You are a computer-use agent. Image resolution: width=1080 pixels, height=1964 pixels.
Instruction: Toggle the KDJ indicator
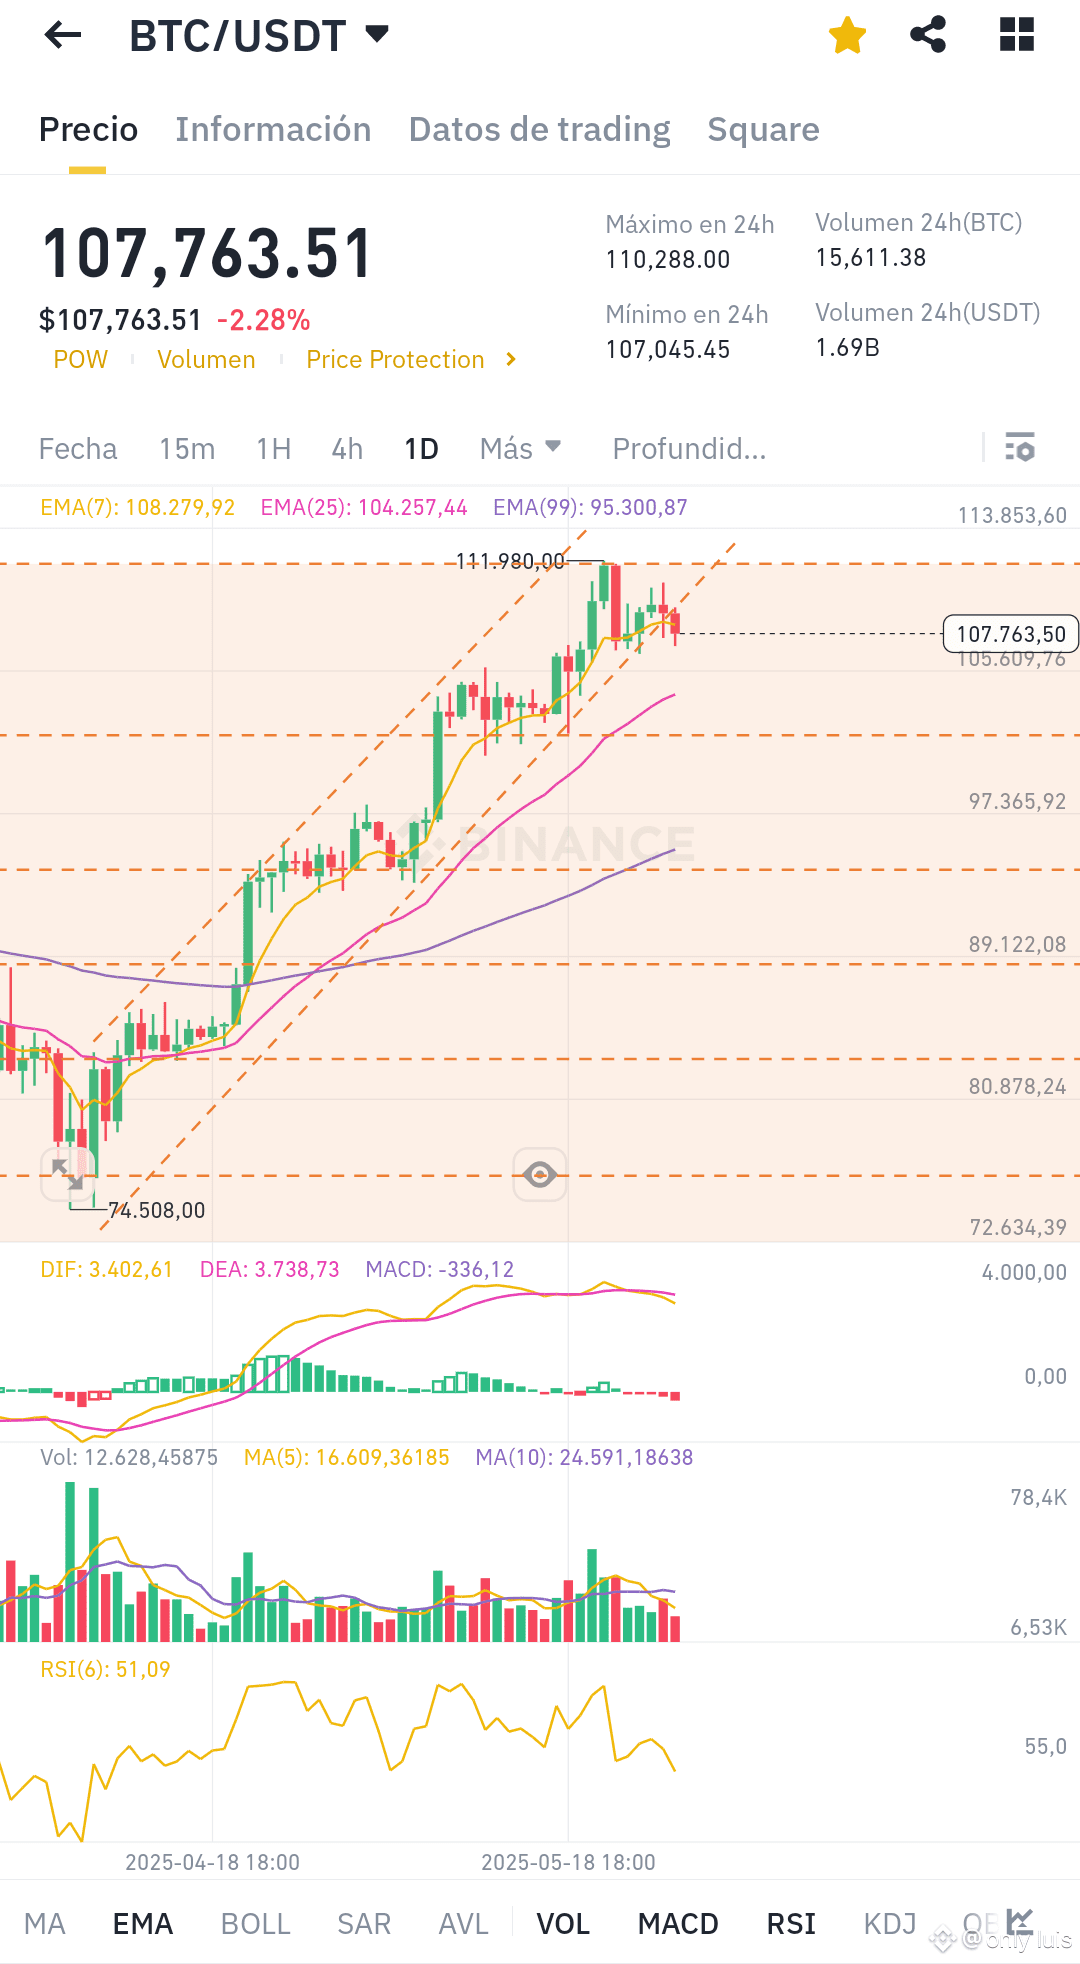(x=890, y=1924)
